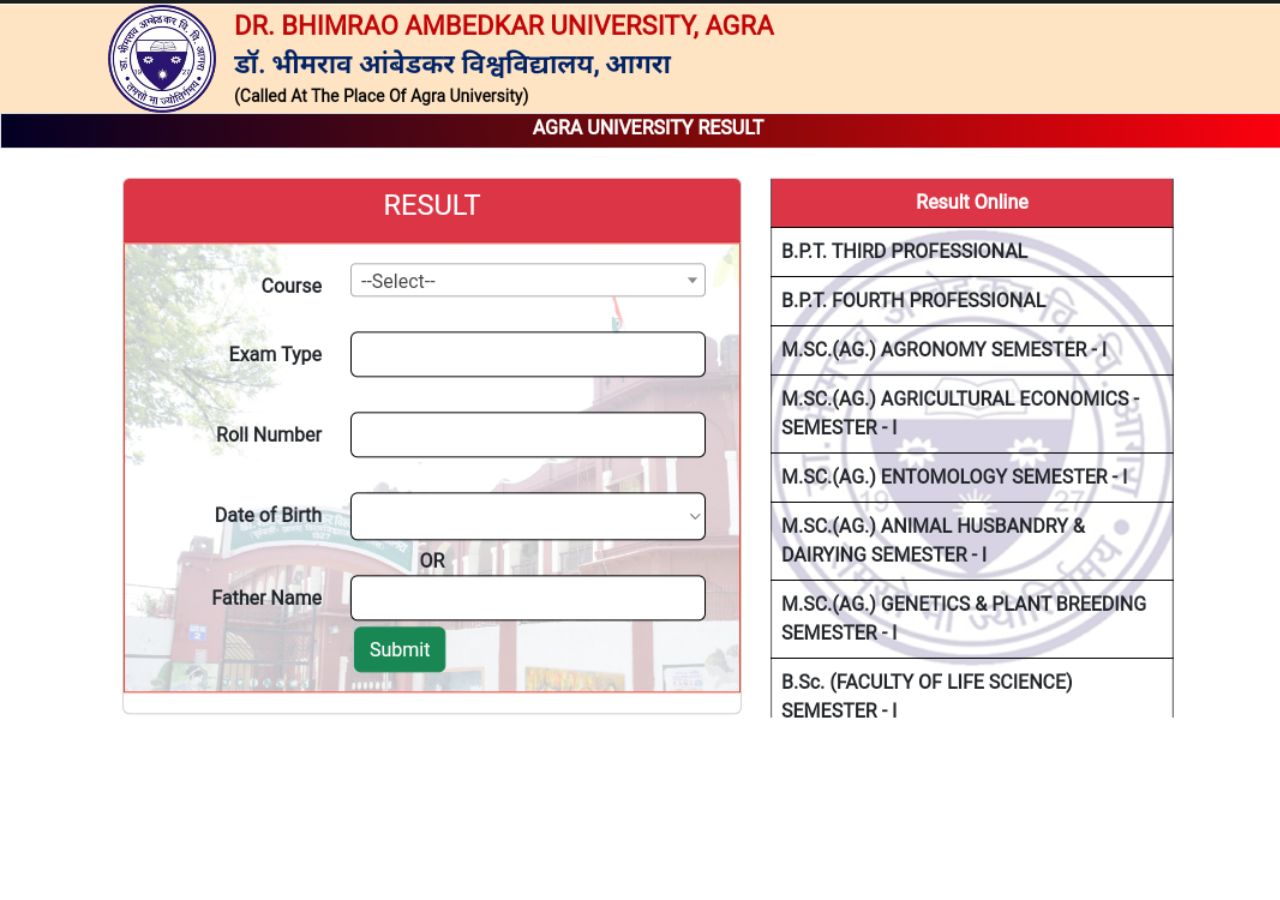The height and width of the screenshot is (900, 1280).
Task: Click the DR. BHIMRAO AMBEDKAR UNIVERSITY, AGRA title
Action: [504, 26]
